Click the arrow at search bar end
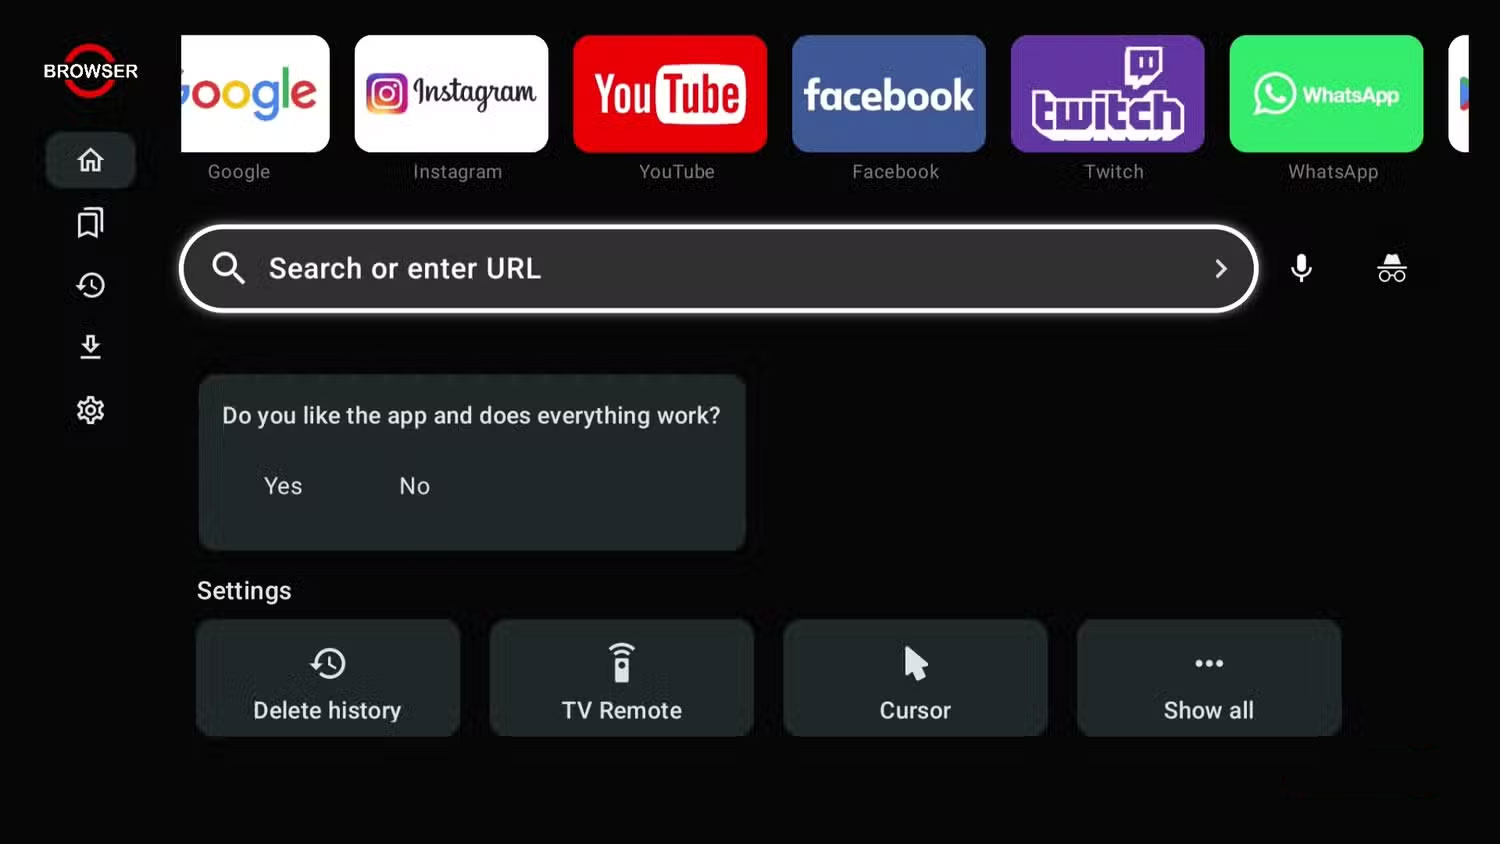This screenshot has width=1500, height=844. pos(1220,268)
